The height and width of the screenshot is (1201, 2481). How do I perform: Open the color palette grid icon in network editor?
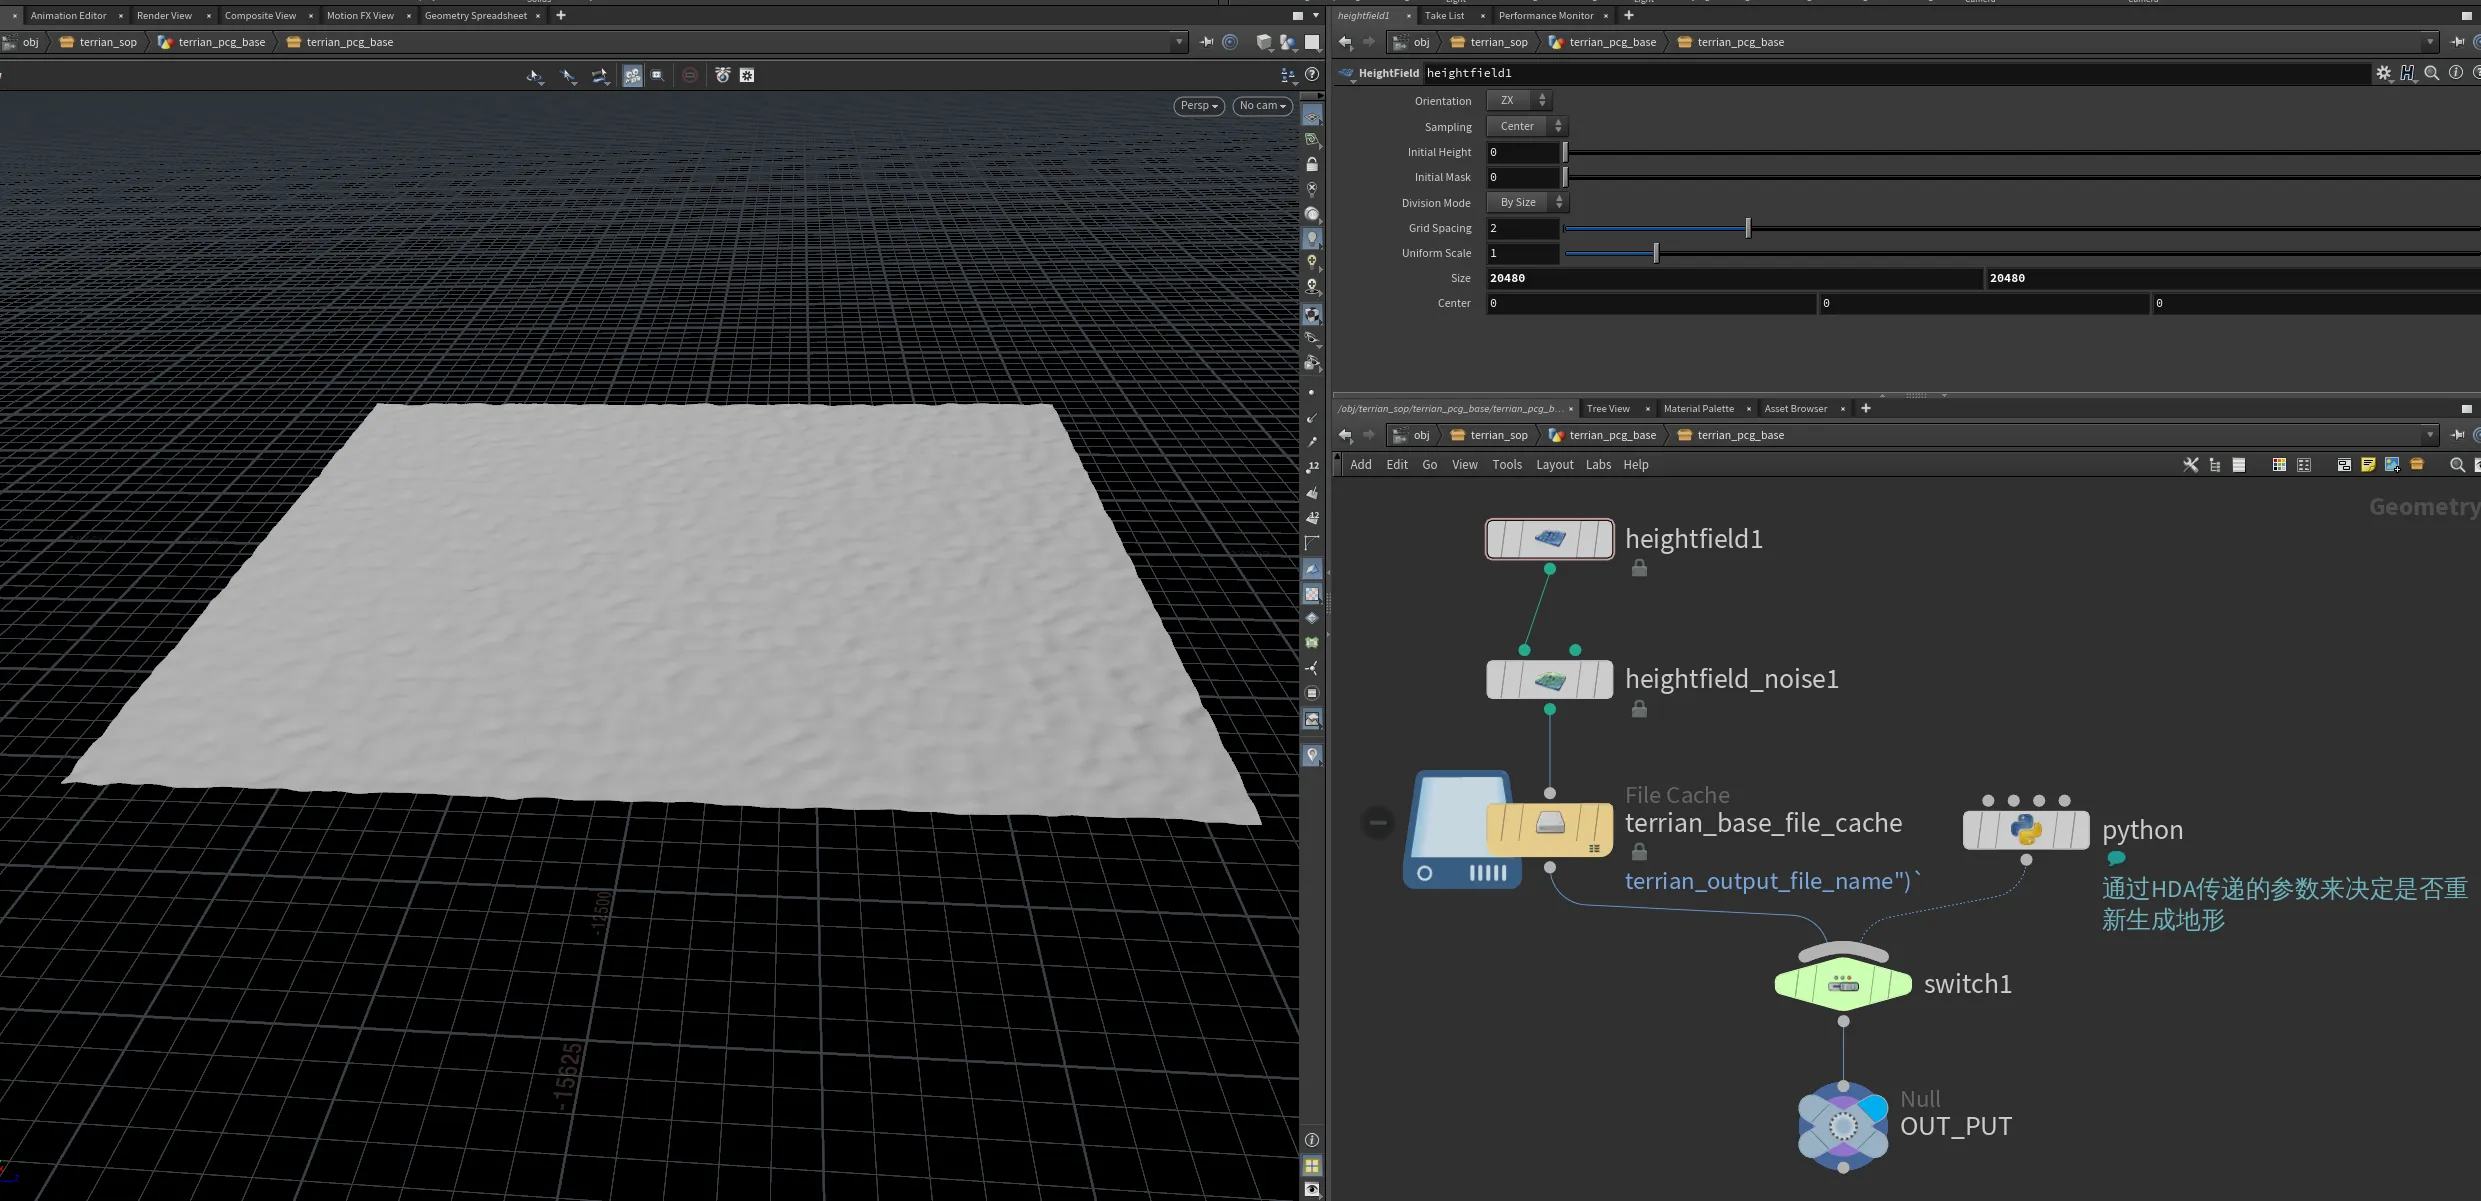tap(2279, 465)
